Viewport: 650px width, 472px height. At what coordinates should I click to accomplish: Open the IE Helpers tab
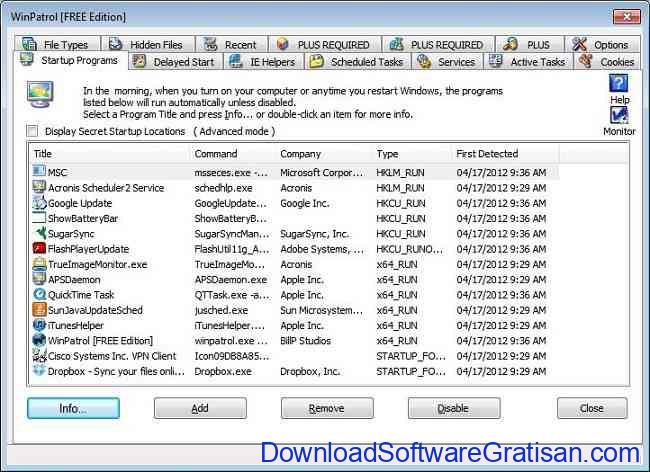(264, 62)
